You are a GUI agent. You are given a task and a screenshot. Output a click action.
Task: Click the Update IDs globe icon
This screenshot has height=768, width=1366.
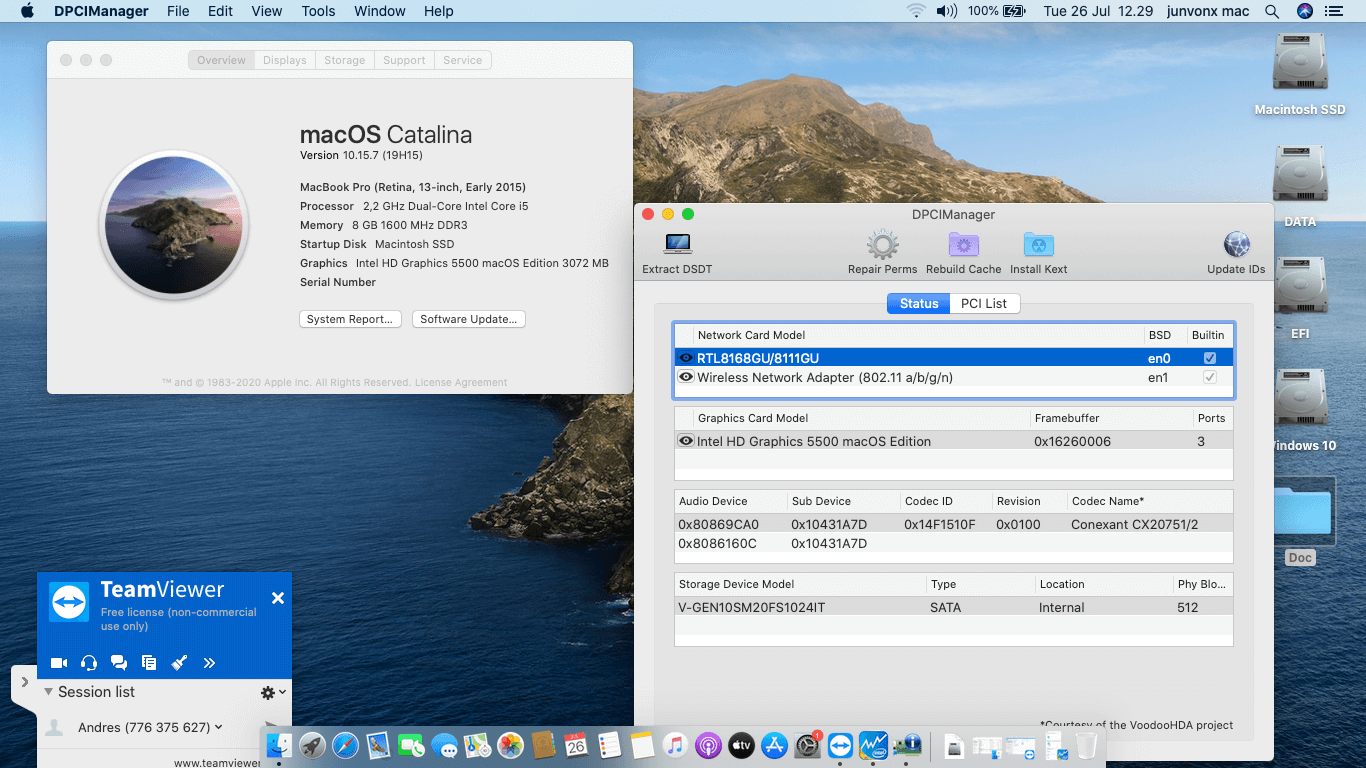click(1236, 244)
